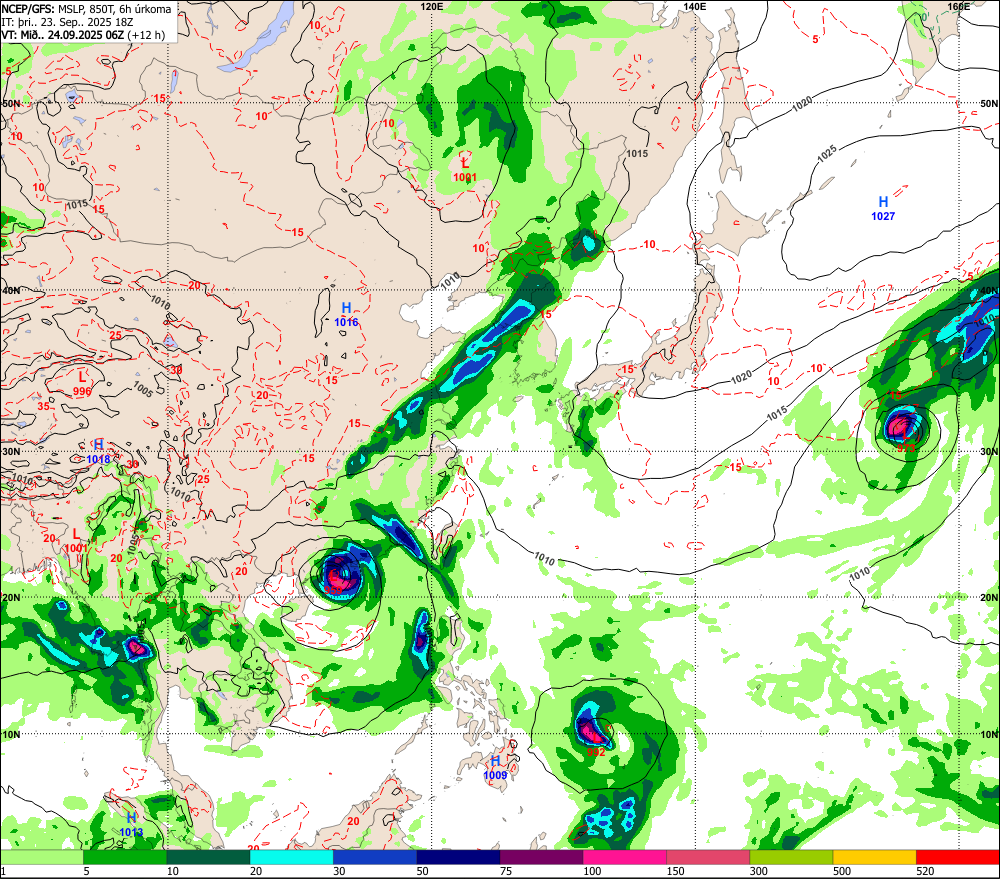The image size is (1000, 879).
Task: Click the magenta 100–150 mm legend swatch
Action: [625, 857]
